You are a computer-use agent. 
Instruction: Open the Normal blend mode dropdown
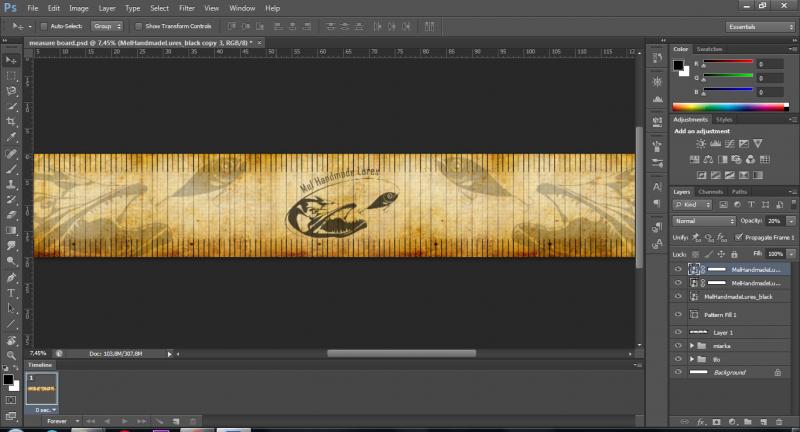704,220
